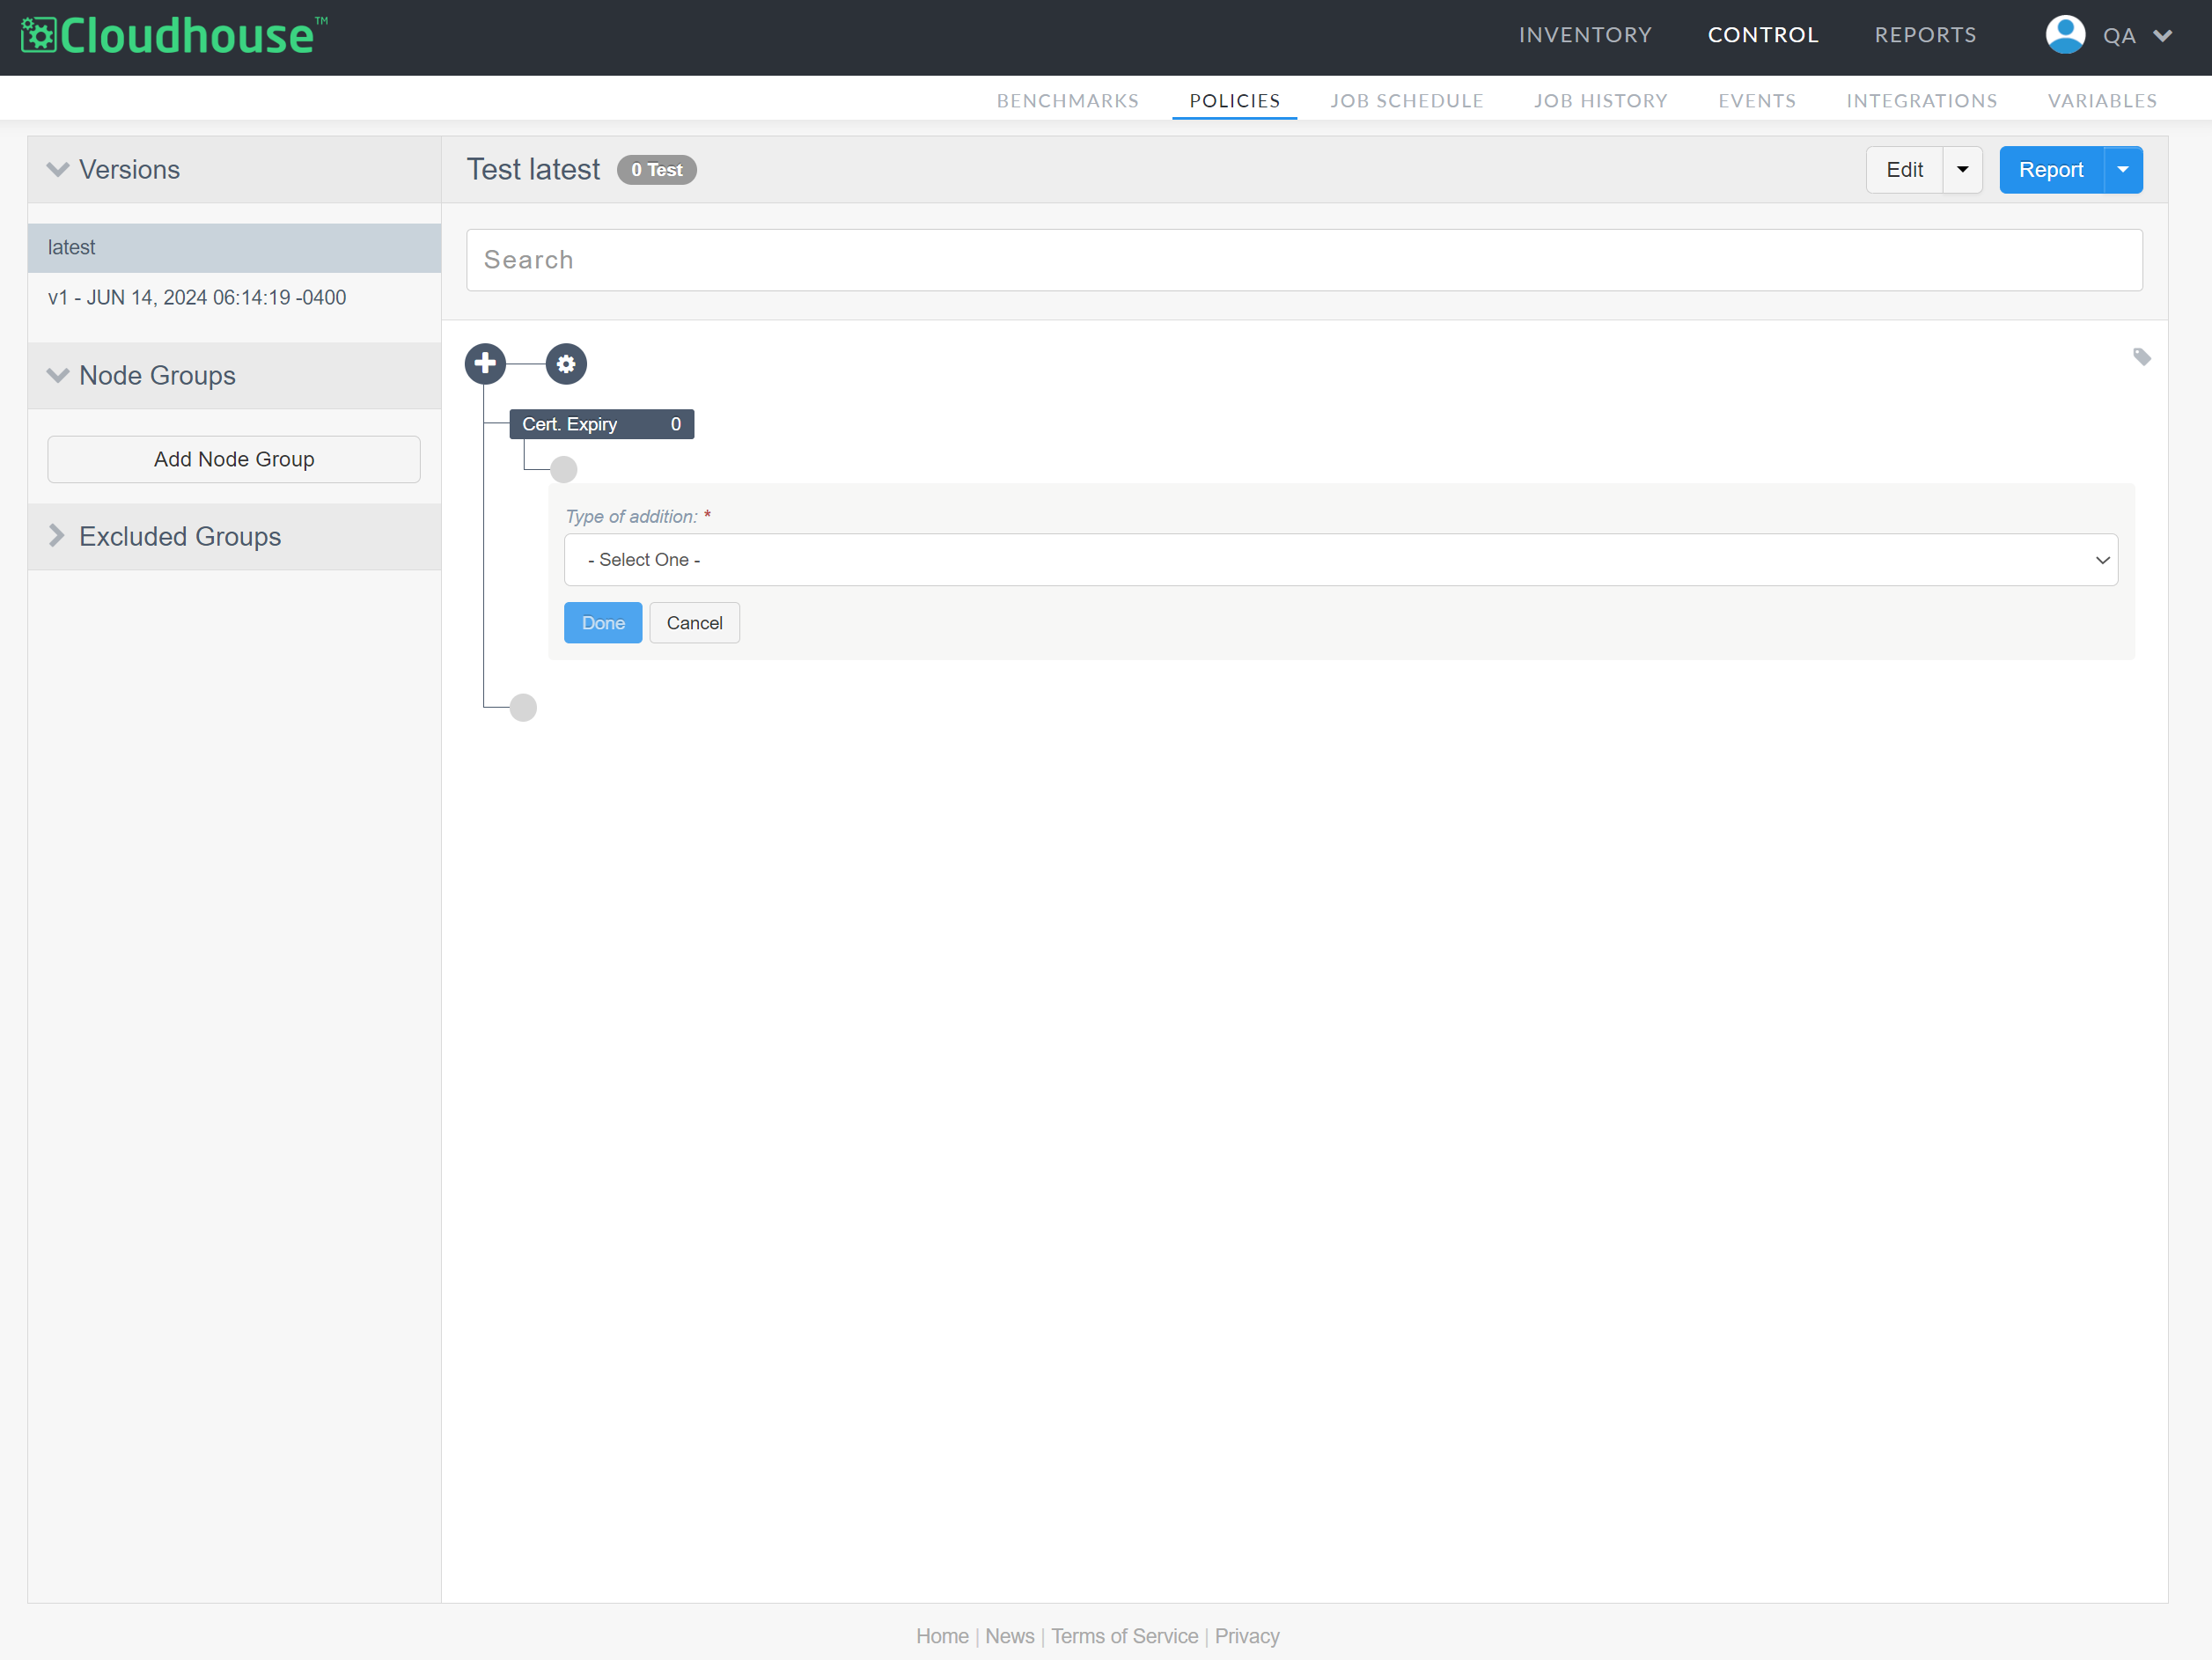Click the Edit button
The width and height of the screenshot is (2212, 1660).
tap(1904, 170)
